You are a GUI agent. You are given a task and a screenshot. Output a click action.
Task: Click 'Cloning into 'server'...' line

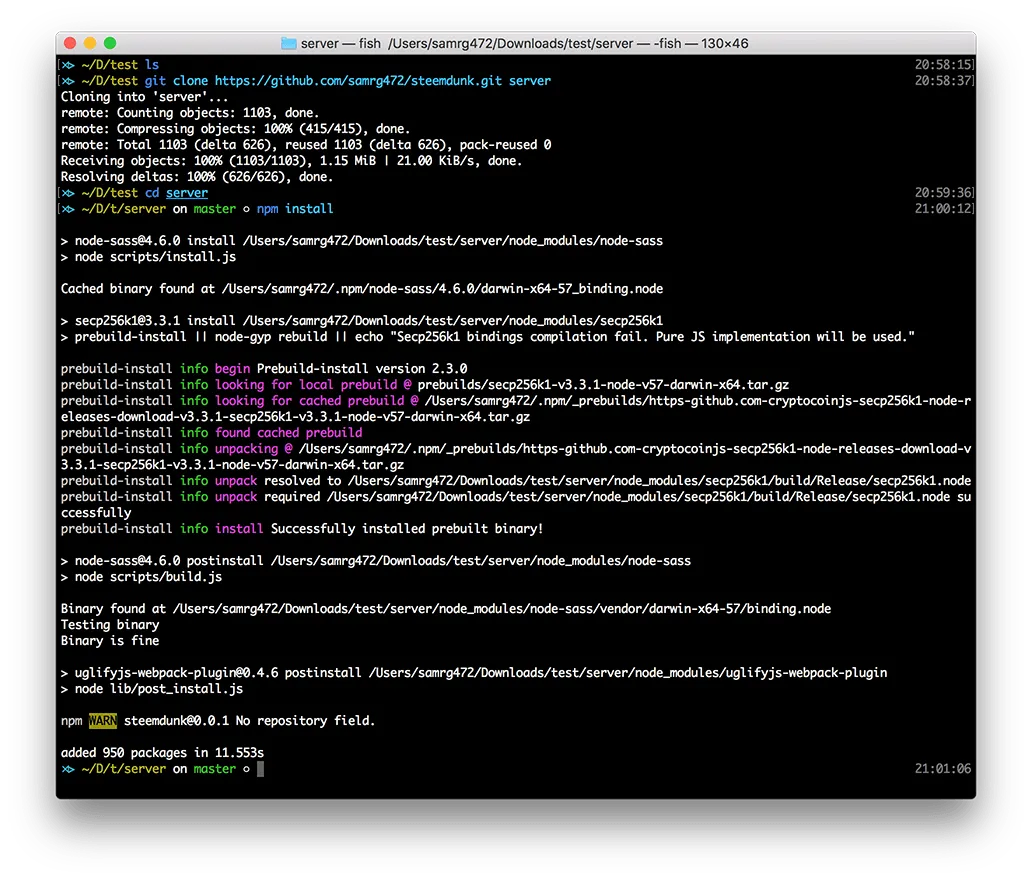coord(144,97)
